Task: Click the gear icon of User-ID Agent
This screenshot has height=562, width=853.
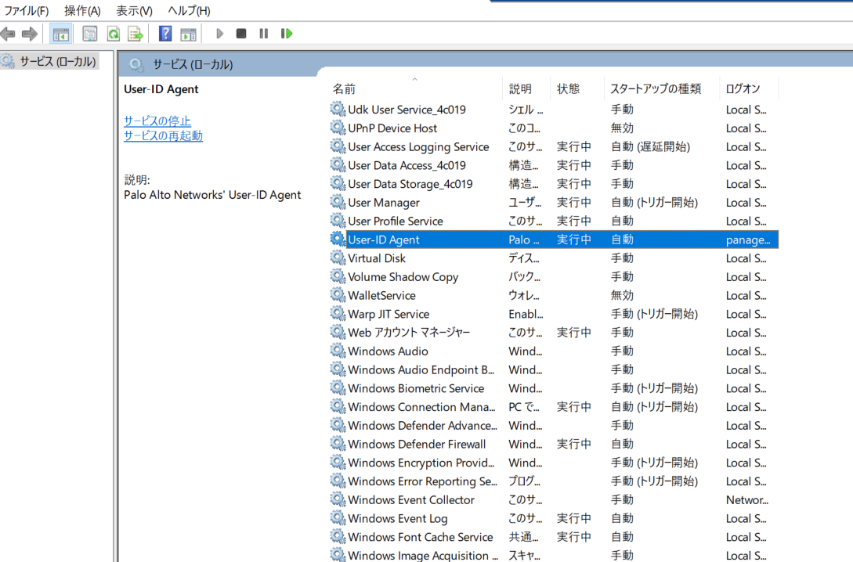Action: (x=338, y=239)
